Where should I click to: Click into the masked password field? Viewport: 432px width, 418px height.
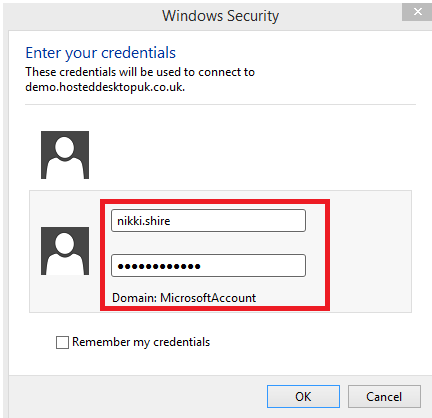pyautogui.click(x=208, y=266)
